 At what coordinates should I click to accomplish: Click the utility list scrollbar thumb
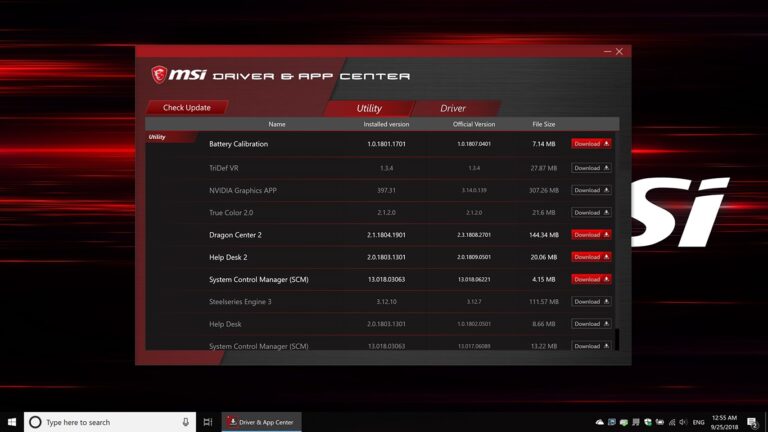click(617, 339)
